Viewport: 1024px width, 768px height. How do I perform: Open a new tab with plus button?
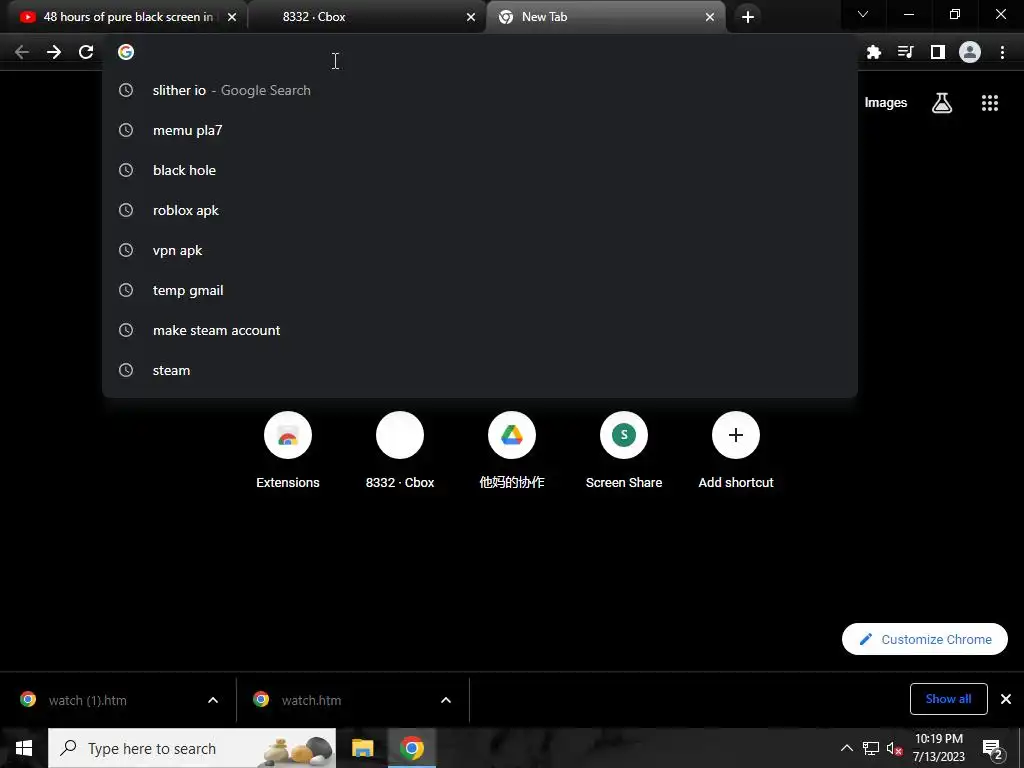(748, 17)
